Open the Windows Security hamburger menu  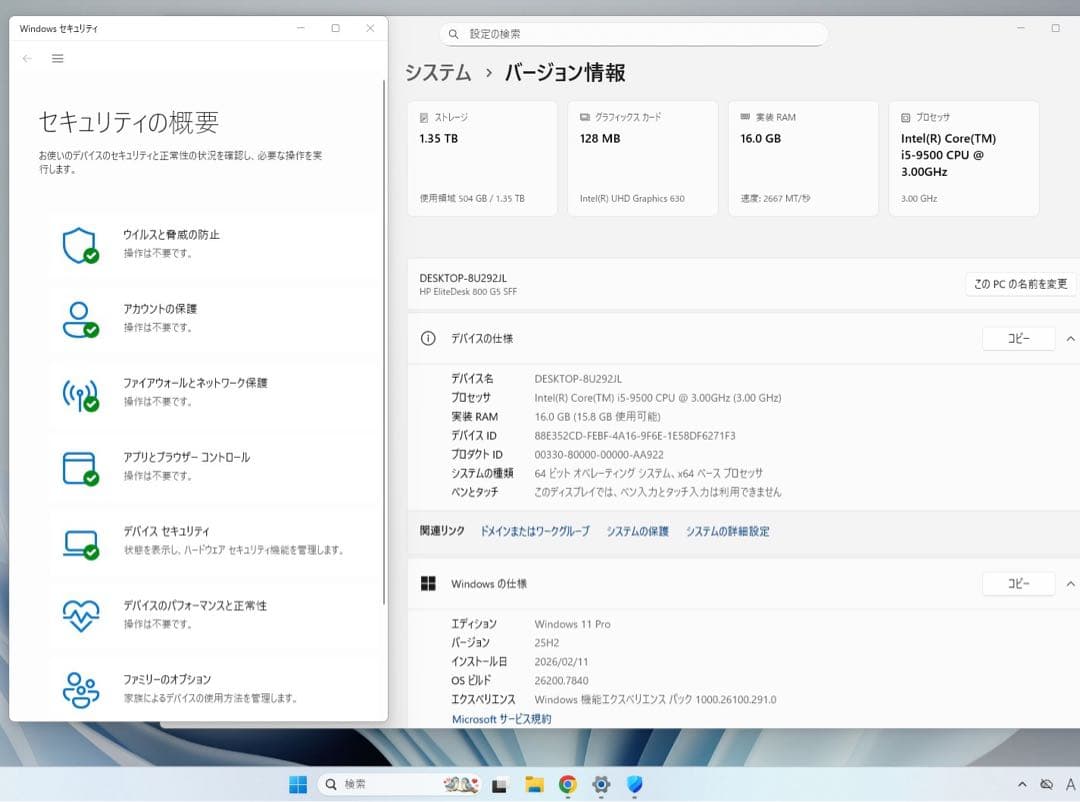coord(58,59)
